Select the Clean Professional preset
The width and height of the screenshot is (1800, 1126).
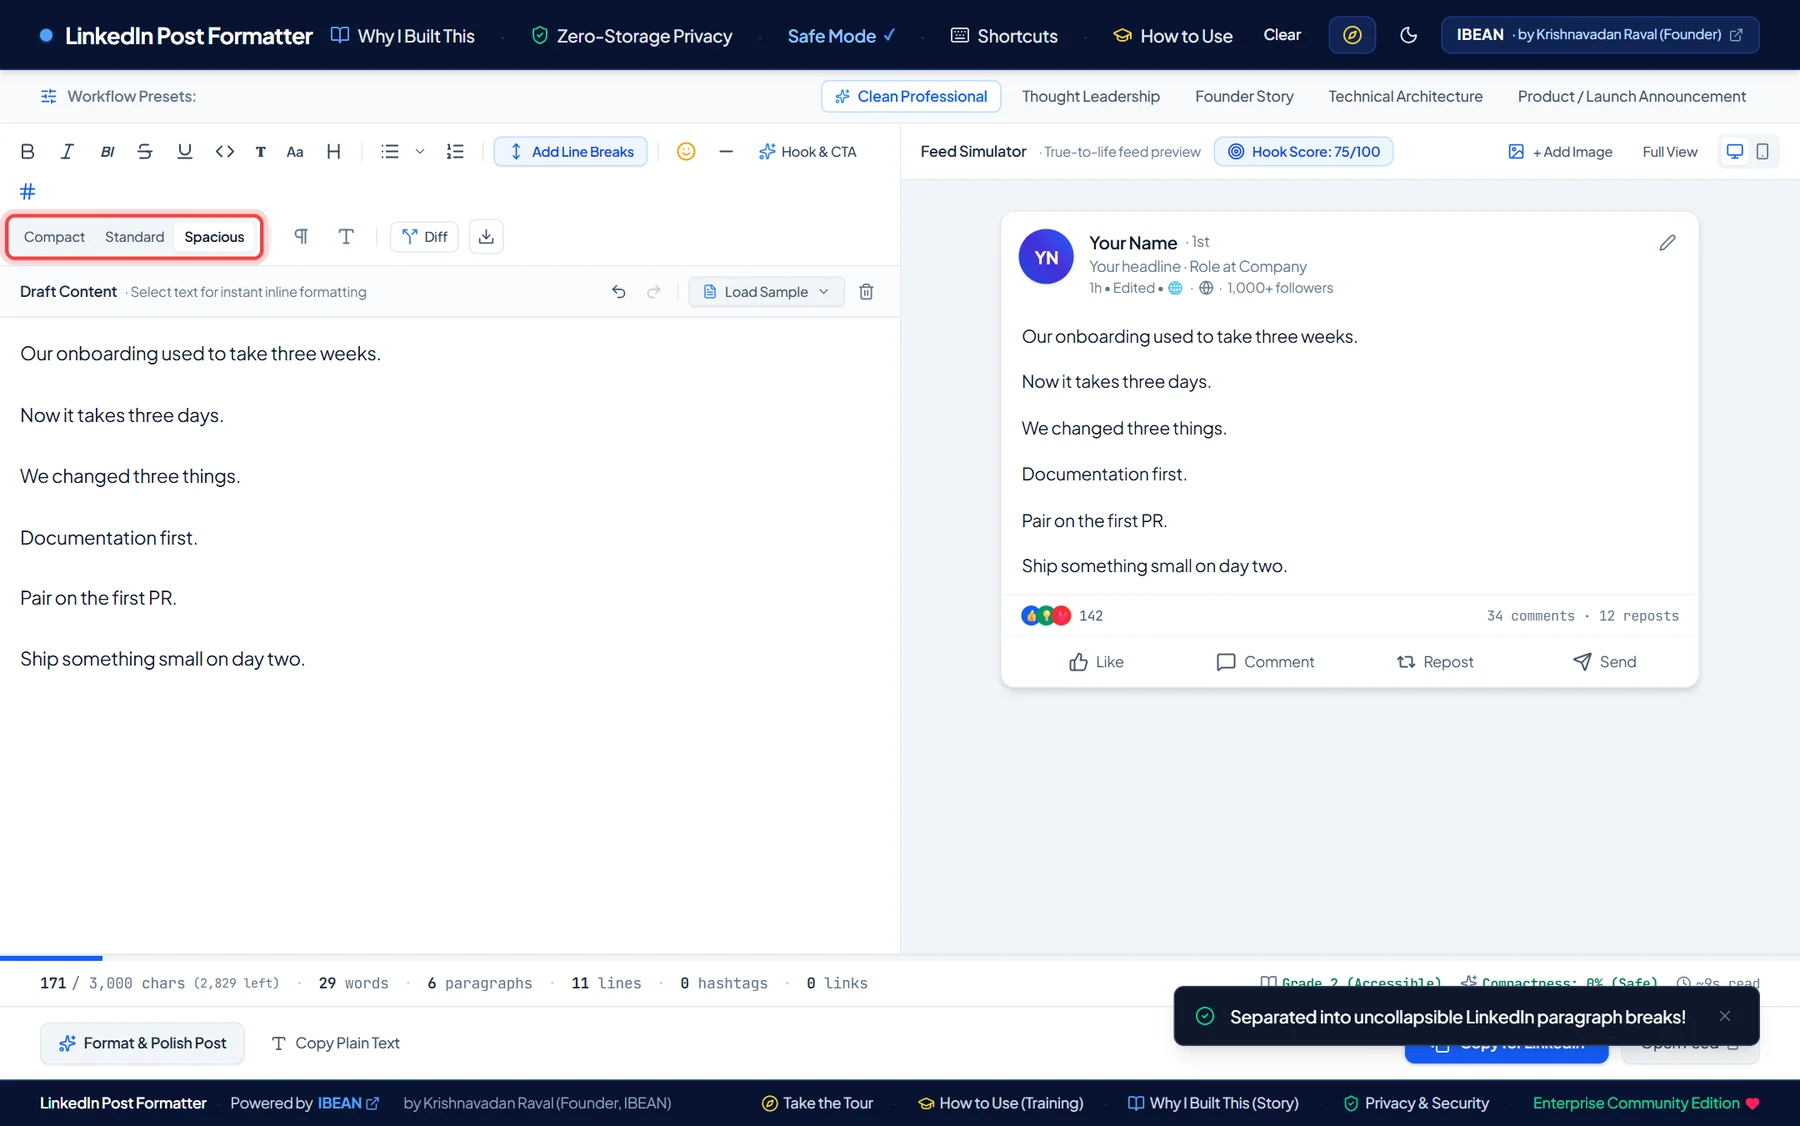pos(911,97)
